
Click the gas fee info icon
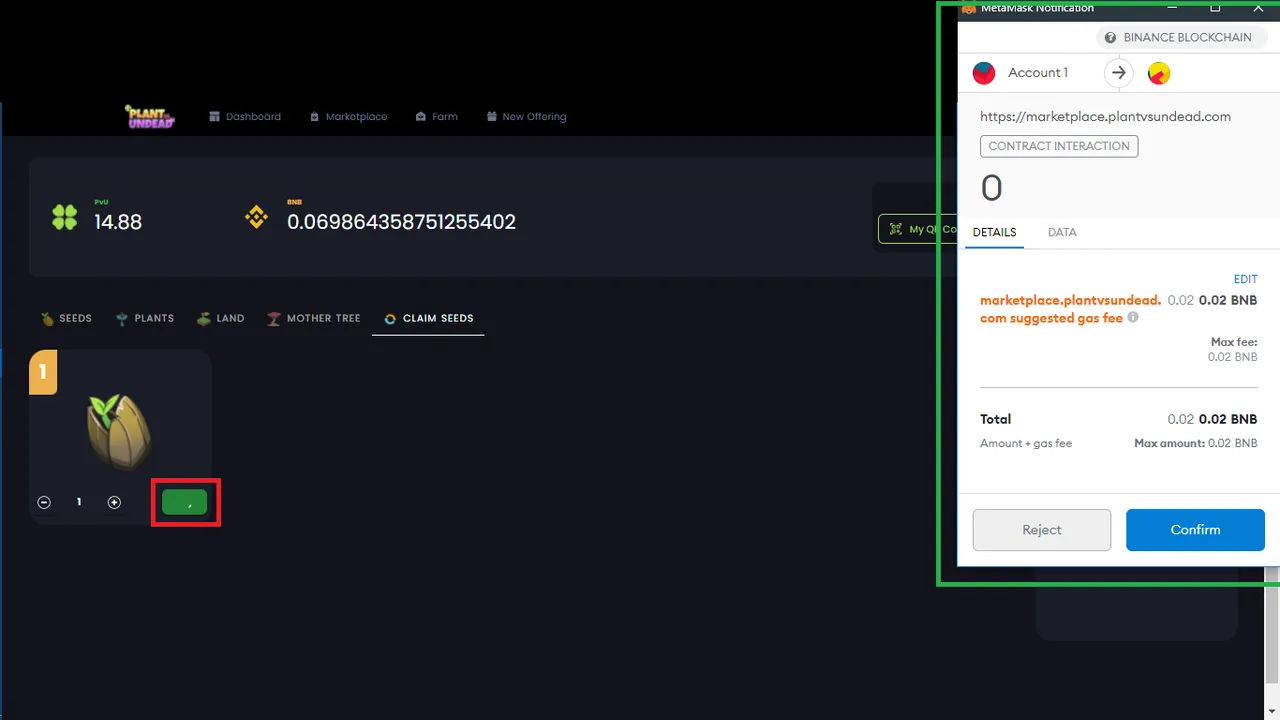(x=1133, y=317)
